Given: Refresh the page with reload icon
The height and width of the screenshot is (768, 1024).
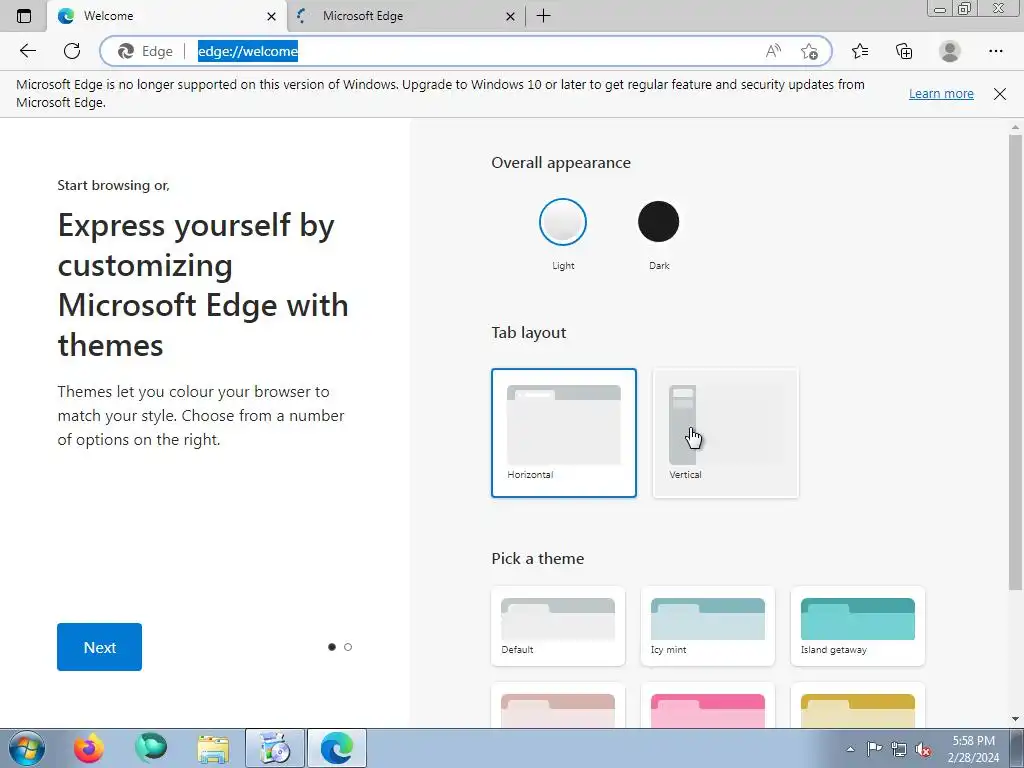Looking at the screenshot, I should (x=72, y=51).
